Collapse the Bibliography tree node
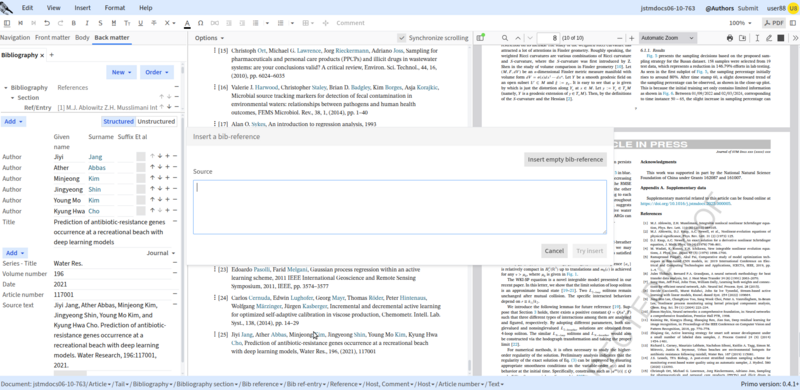 pos(6,88)
